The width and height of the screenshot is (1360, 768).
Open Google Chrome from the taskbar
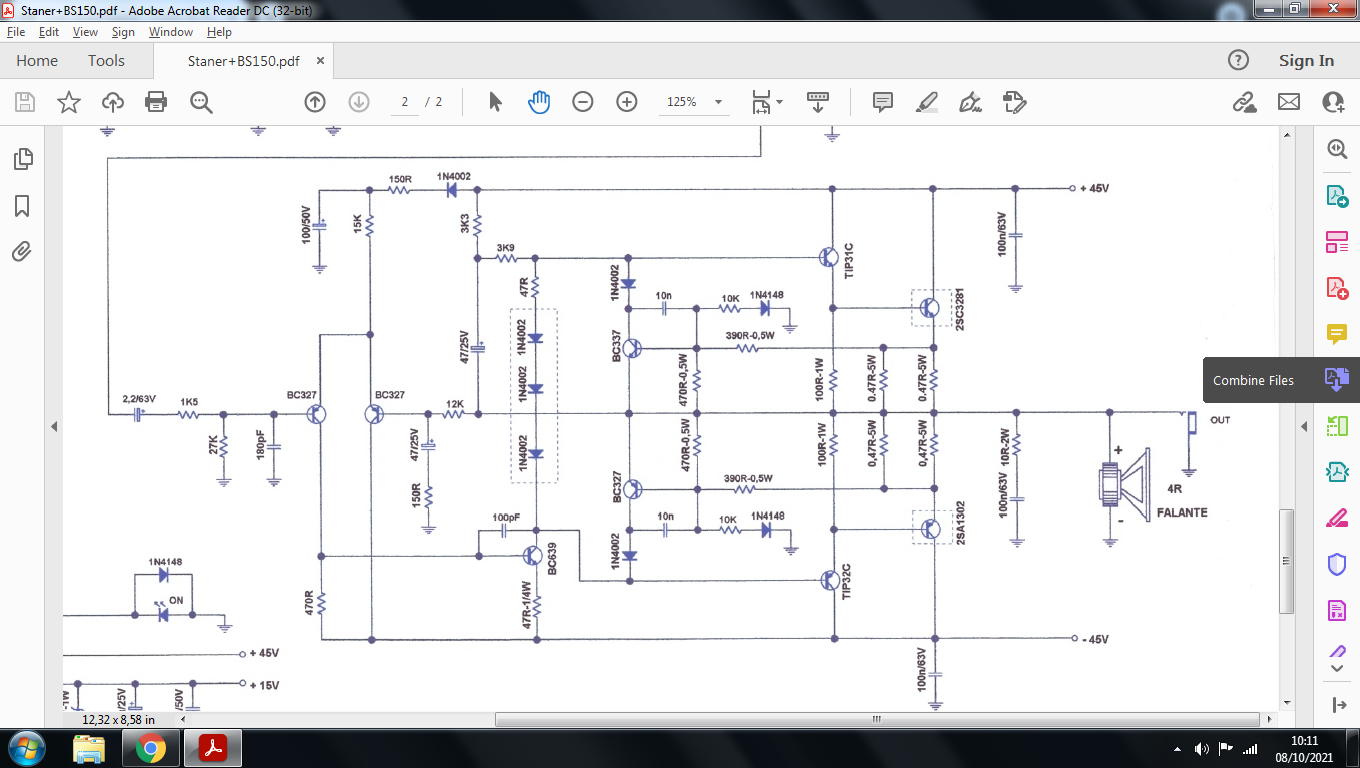click(151, 748)
